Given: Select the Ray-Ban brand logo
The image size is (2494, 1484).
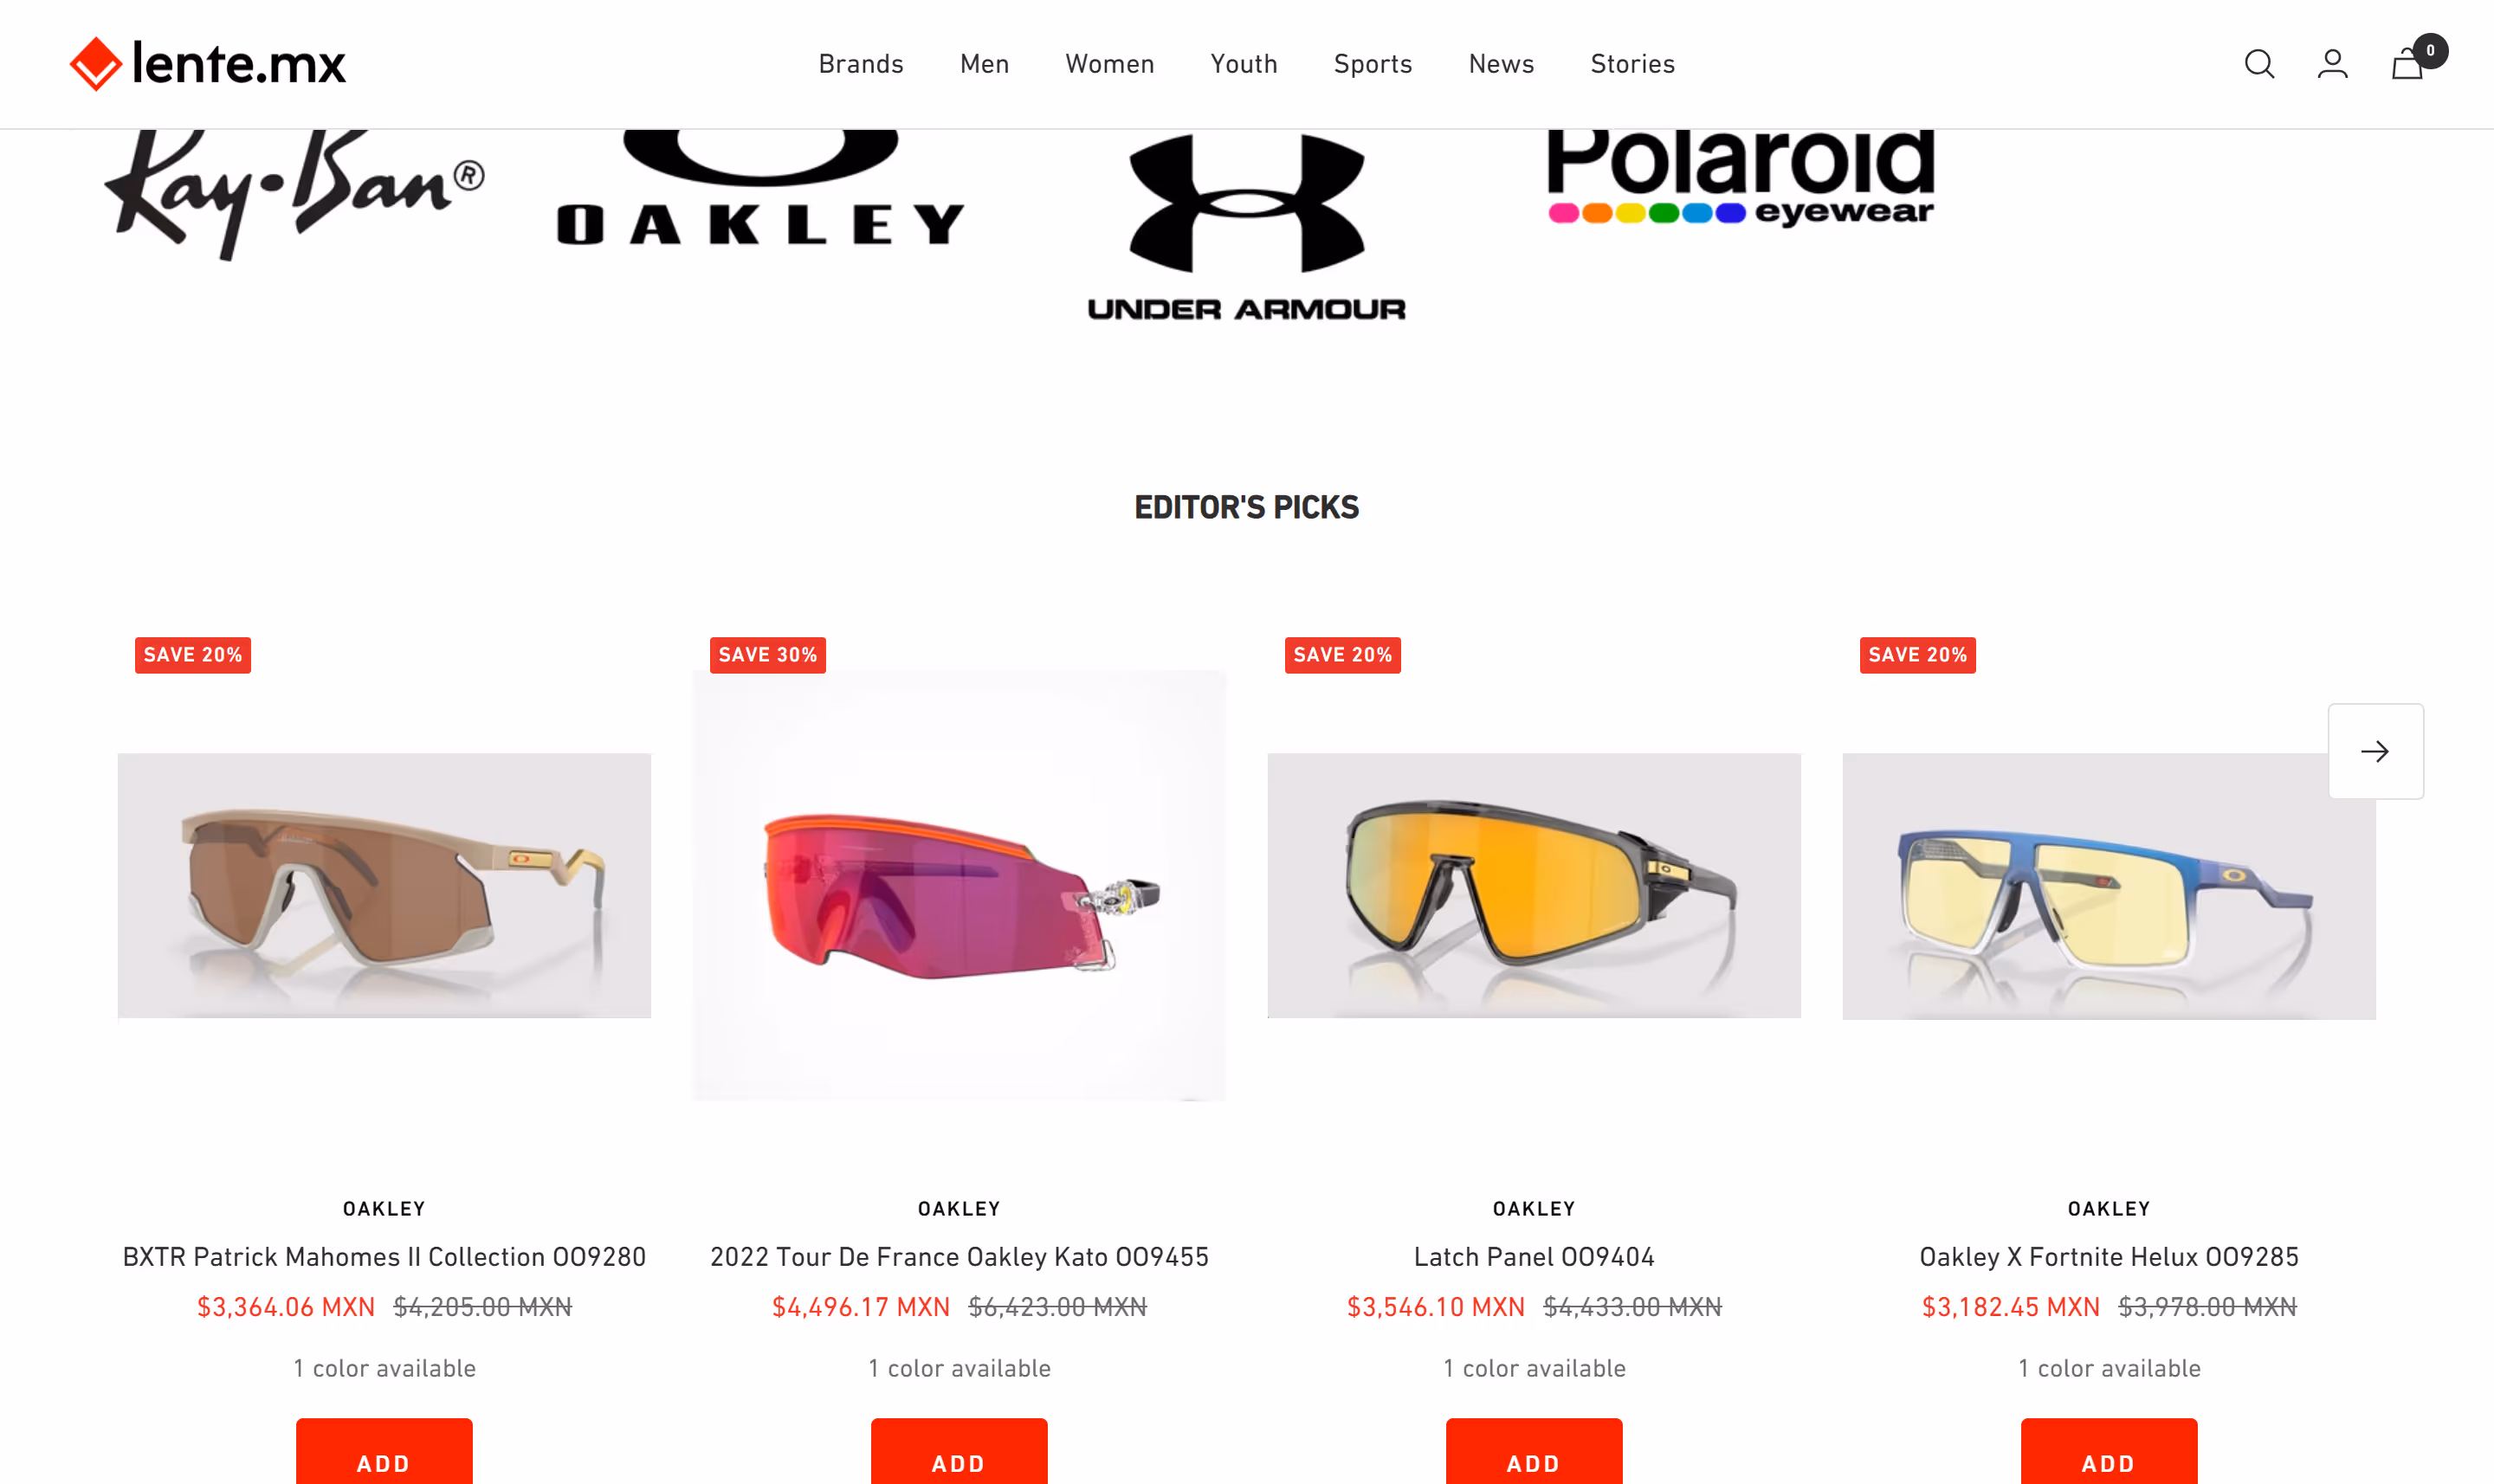Looking at the screenshot, I should pyautogui.click(x=295, y=193).
